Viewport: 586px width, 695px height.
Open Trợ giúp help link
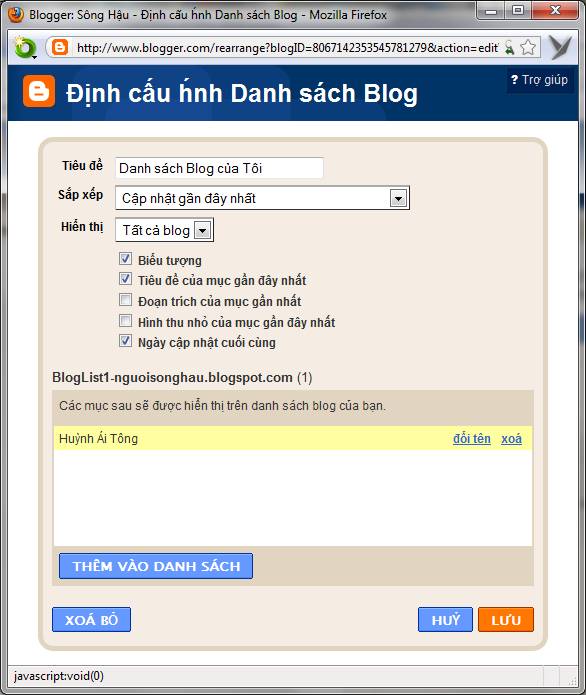[539, 80]
